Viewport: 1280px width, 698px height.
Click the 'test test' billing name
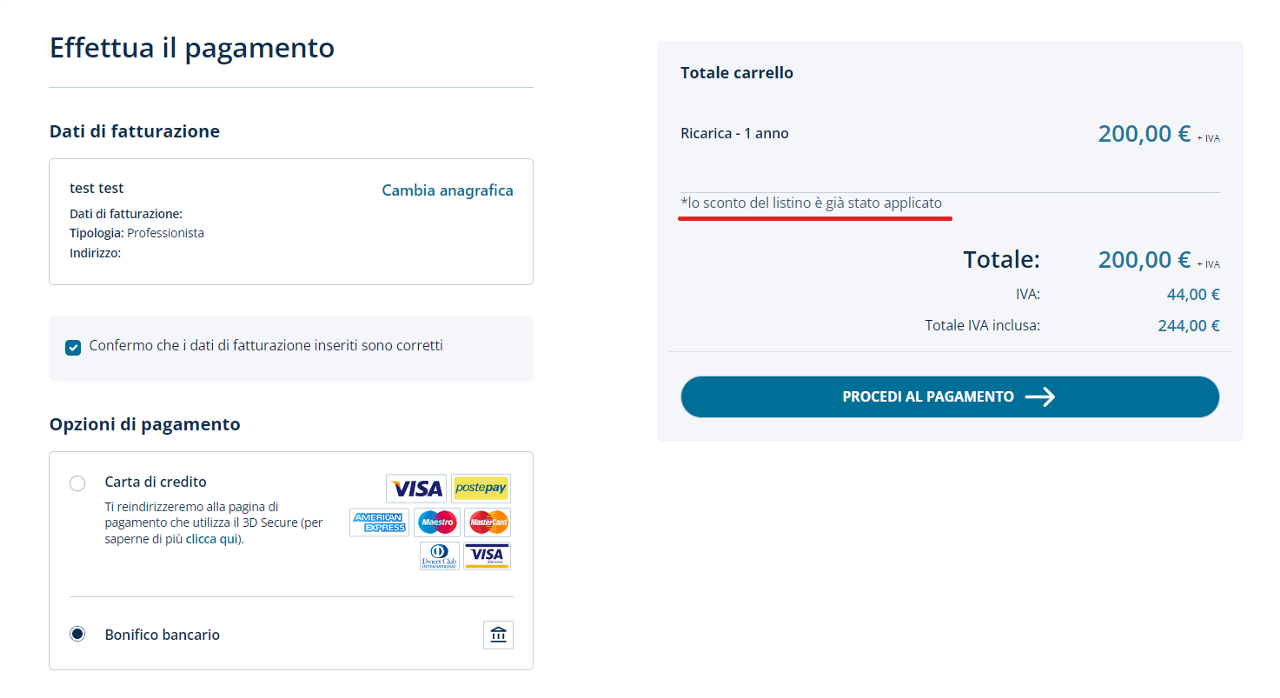coord(97,188)
